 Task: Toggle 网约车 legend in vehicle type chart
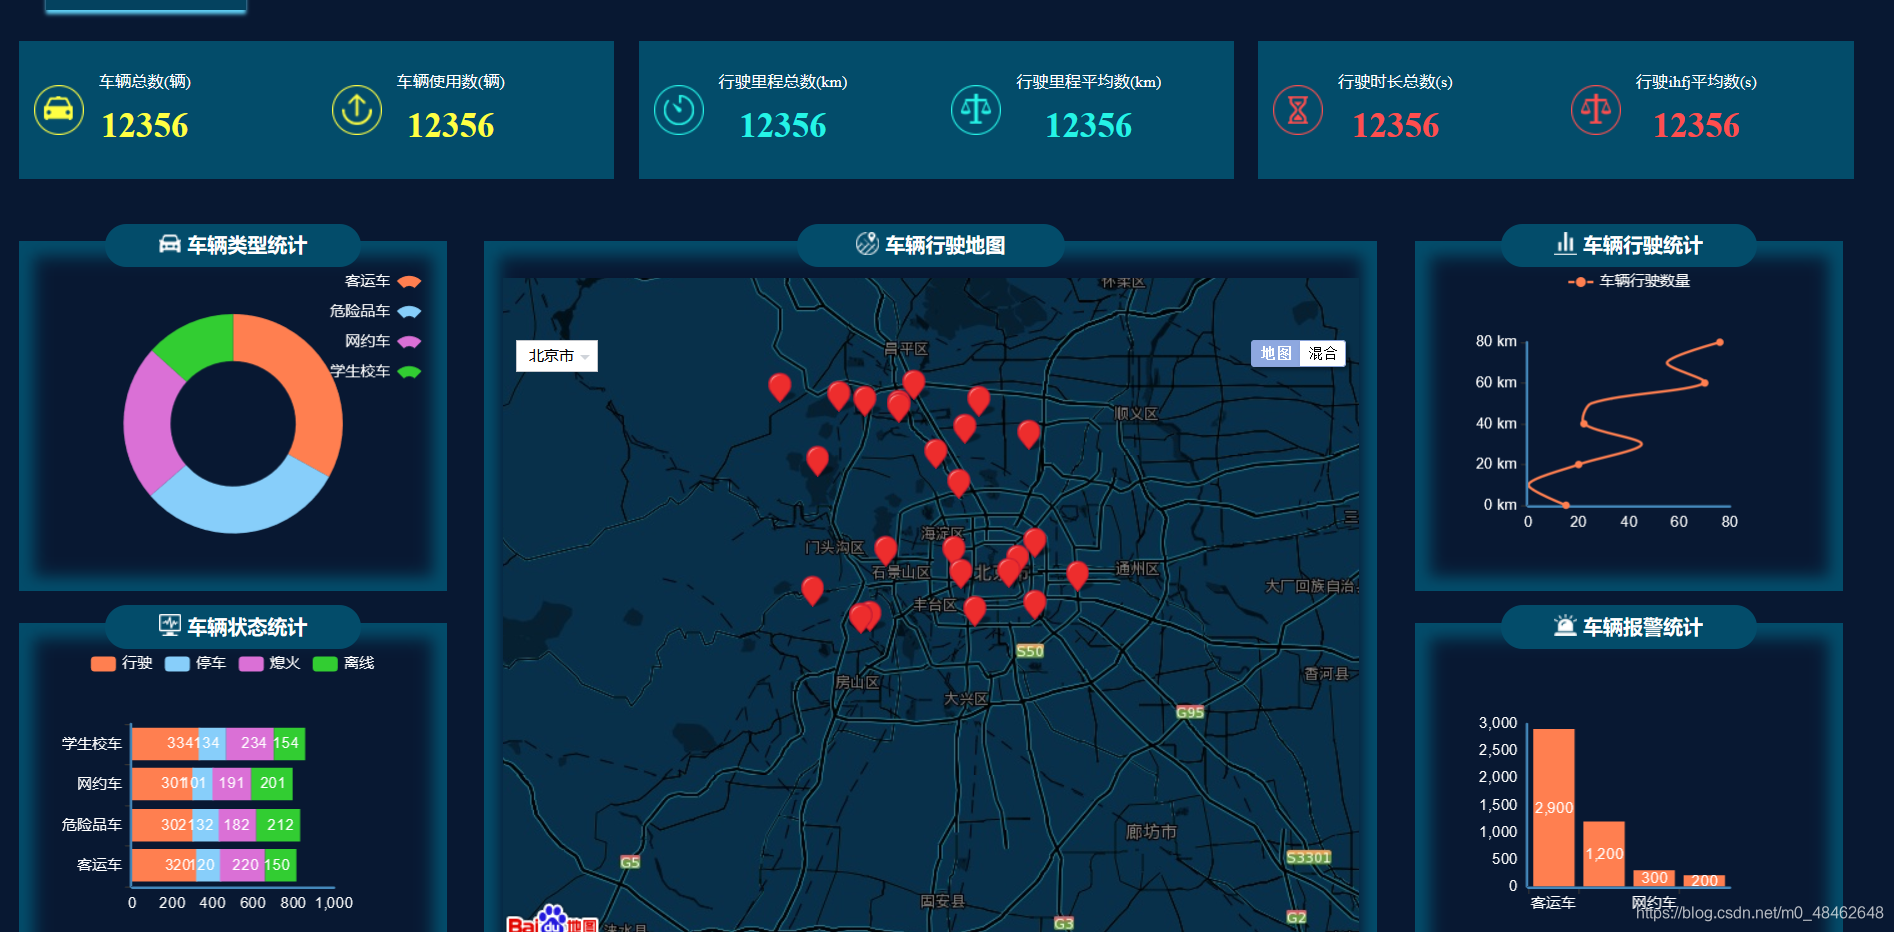point(383,342)
